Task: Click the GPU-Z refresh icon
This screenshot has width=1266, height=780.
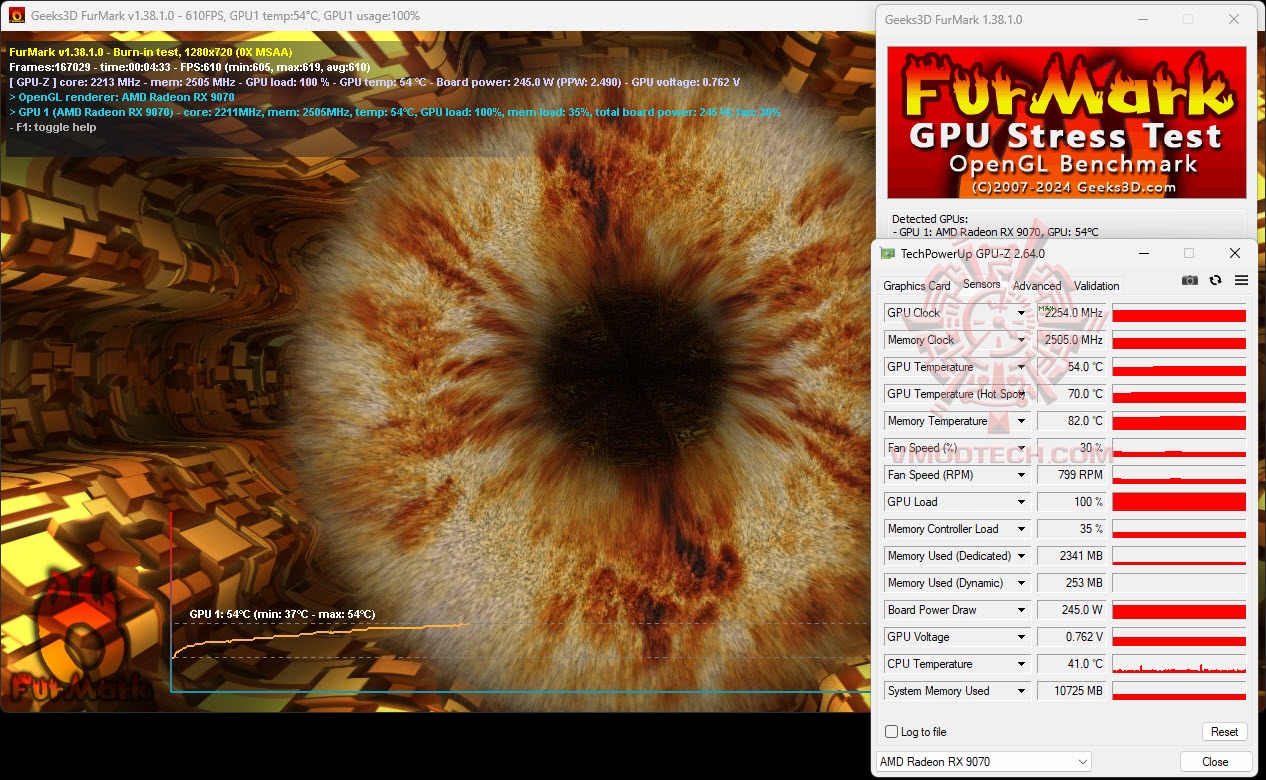Action: [x=1215, y=281]
